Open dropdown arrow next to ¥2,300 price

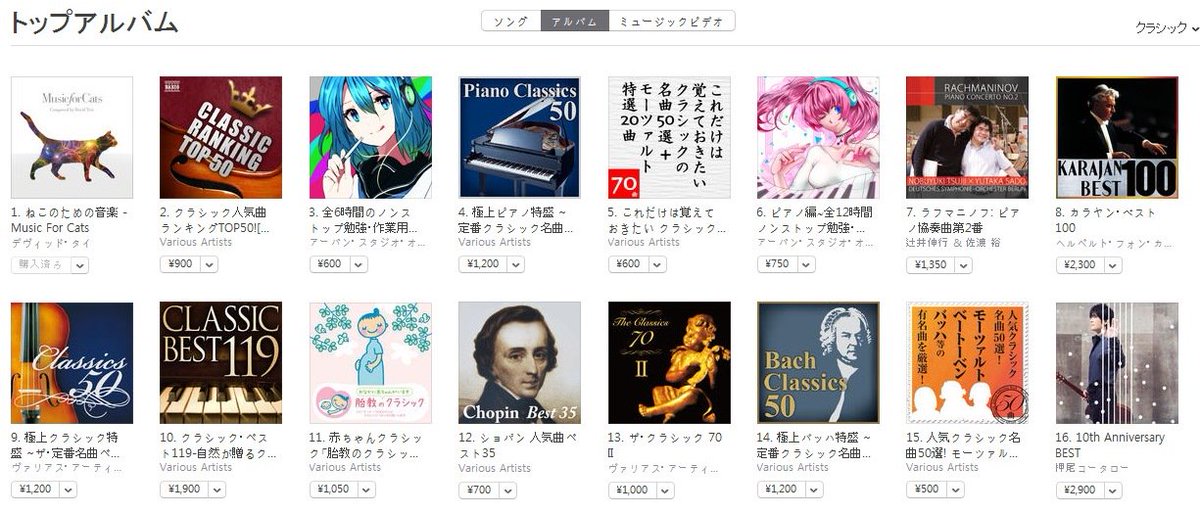[1115, 265]
